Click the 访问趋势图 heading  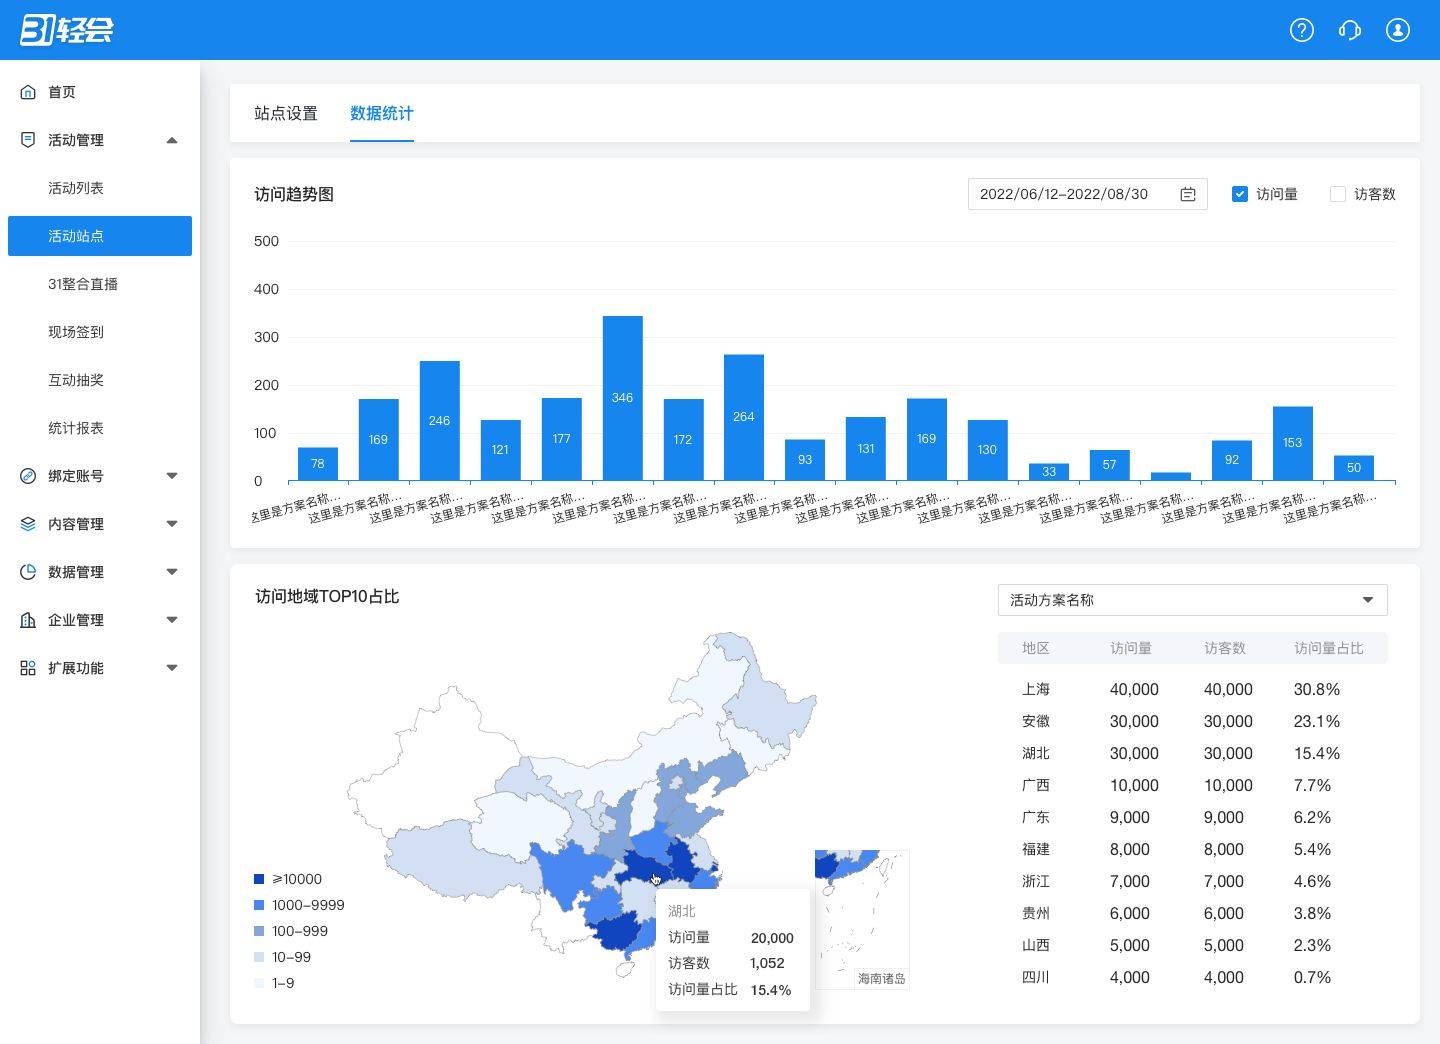point(294,194)
